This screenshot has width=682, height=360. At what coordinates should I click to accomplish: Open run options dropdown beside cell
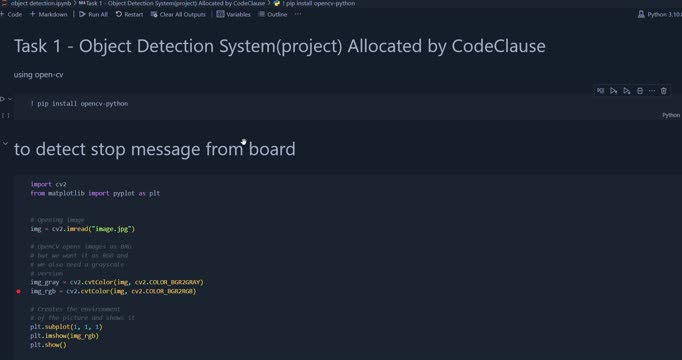[x=10, y=99]
